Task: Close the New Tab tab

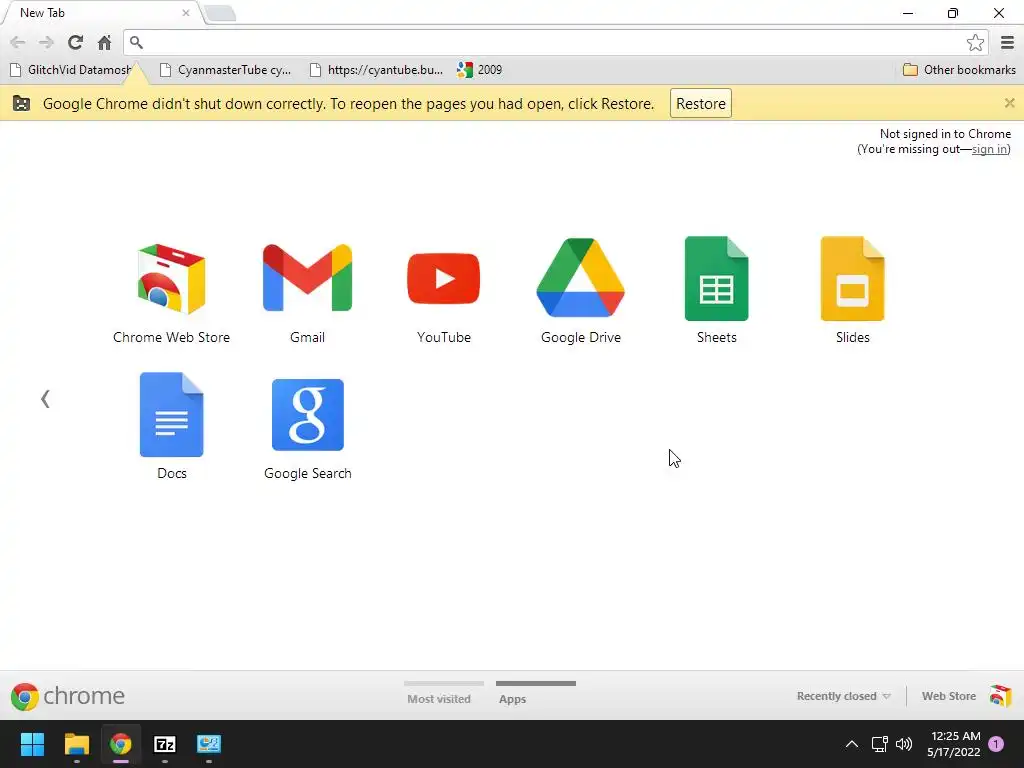Action: pyautogui.click(x=186, y=13)
